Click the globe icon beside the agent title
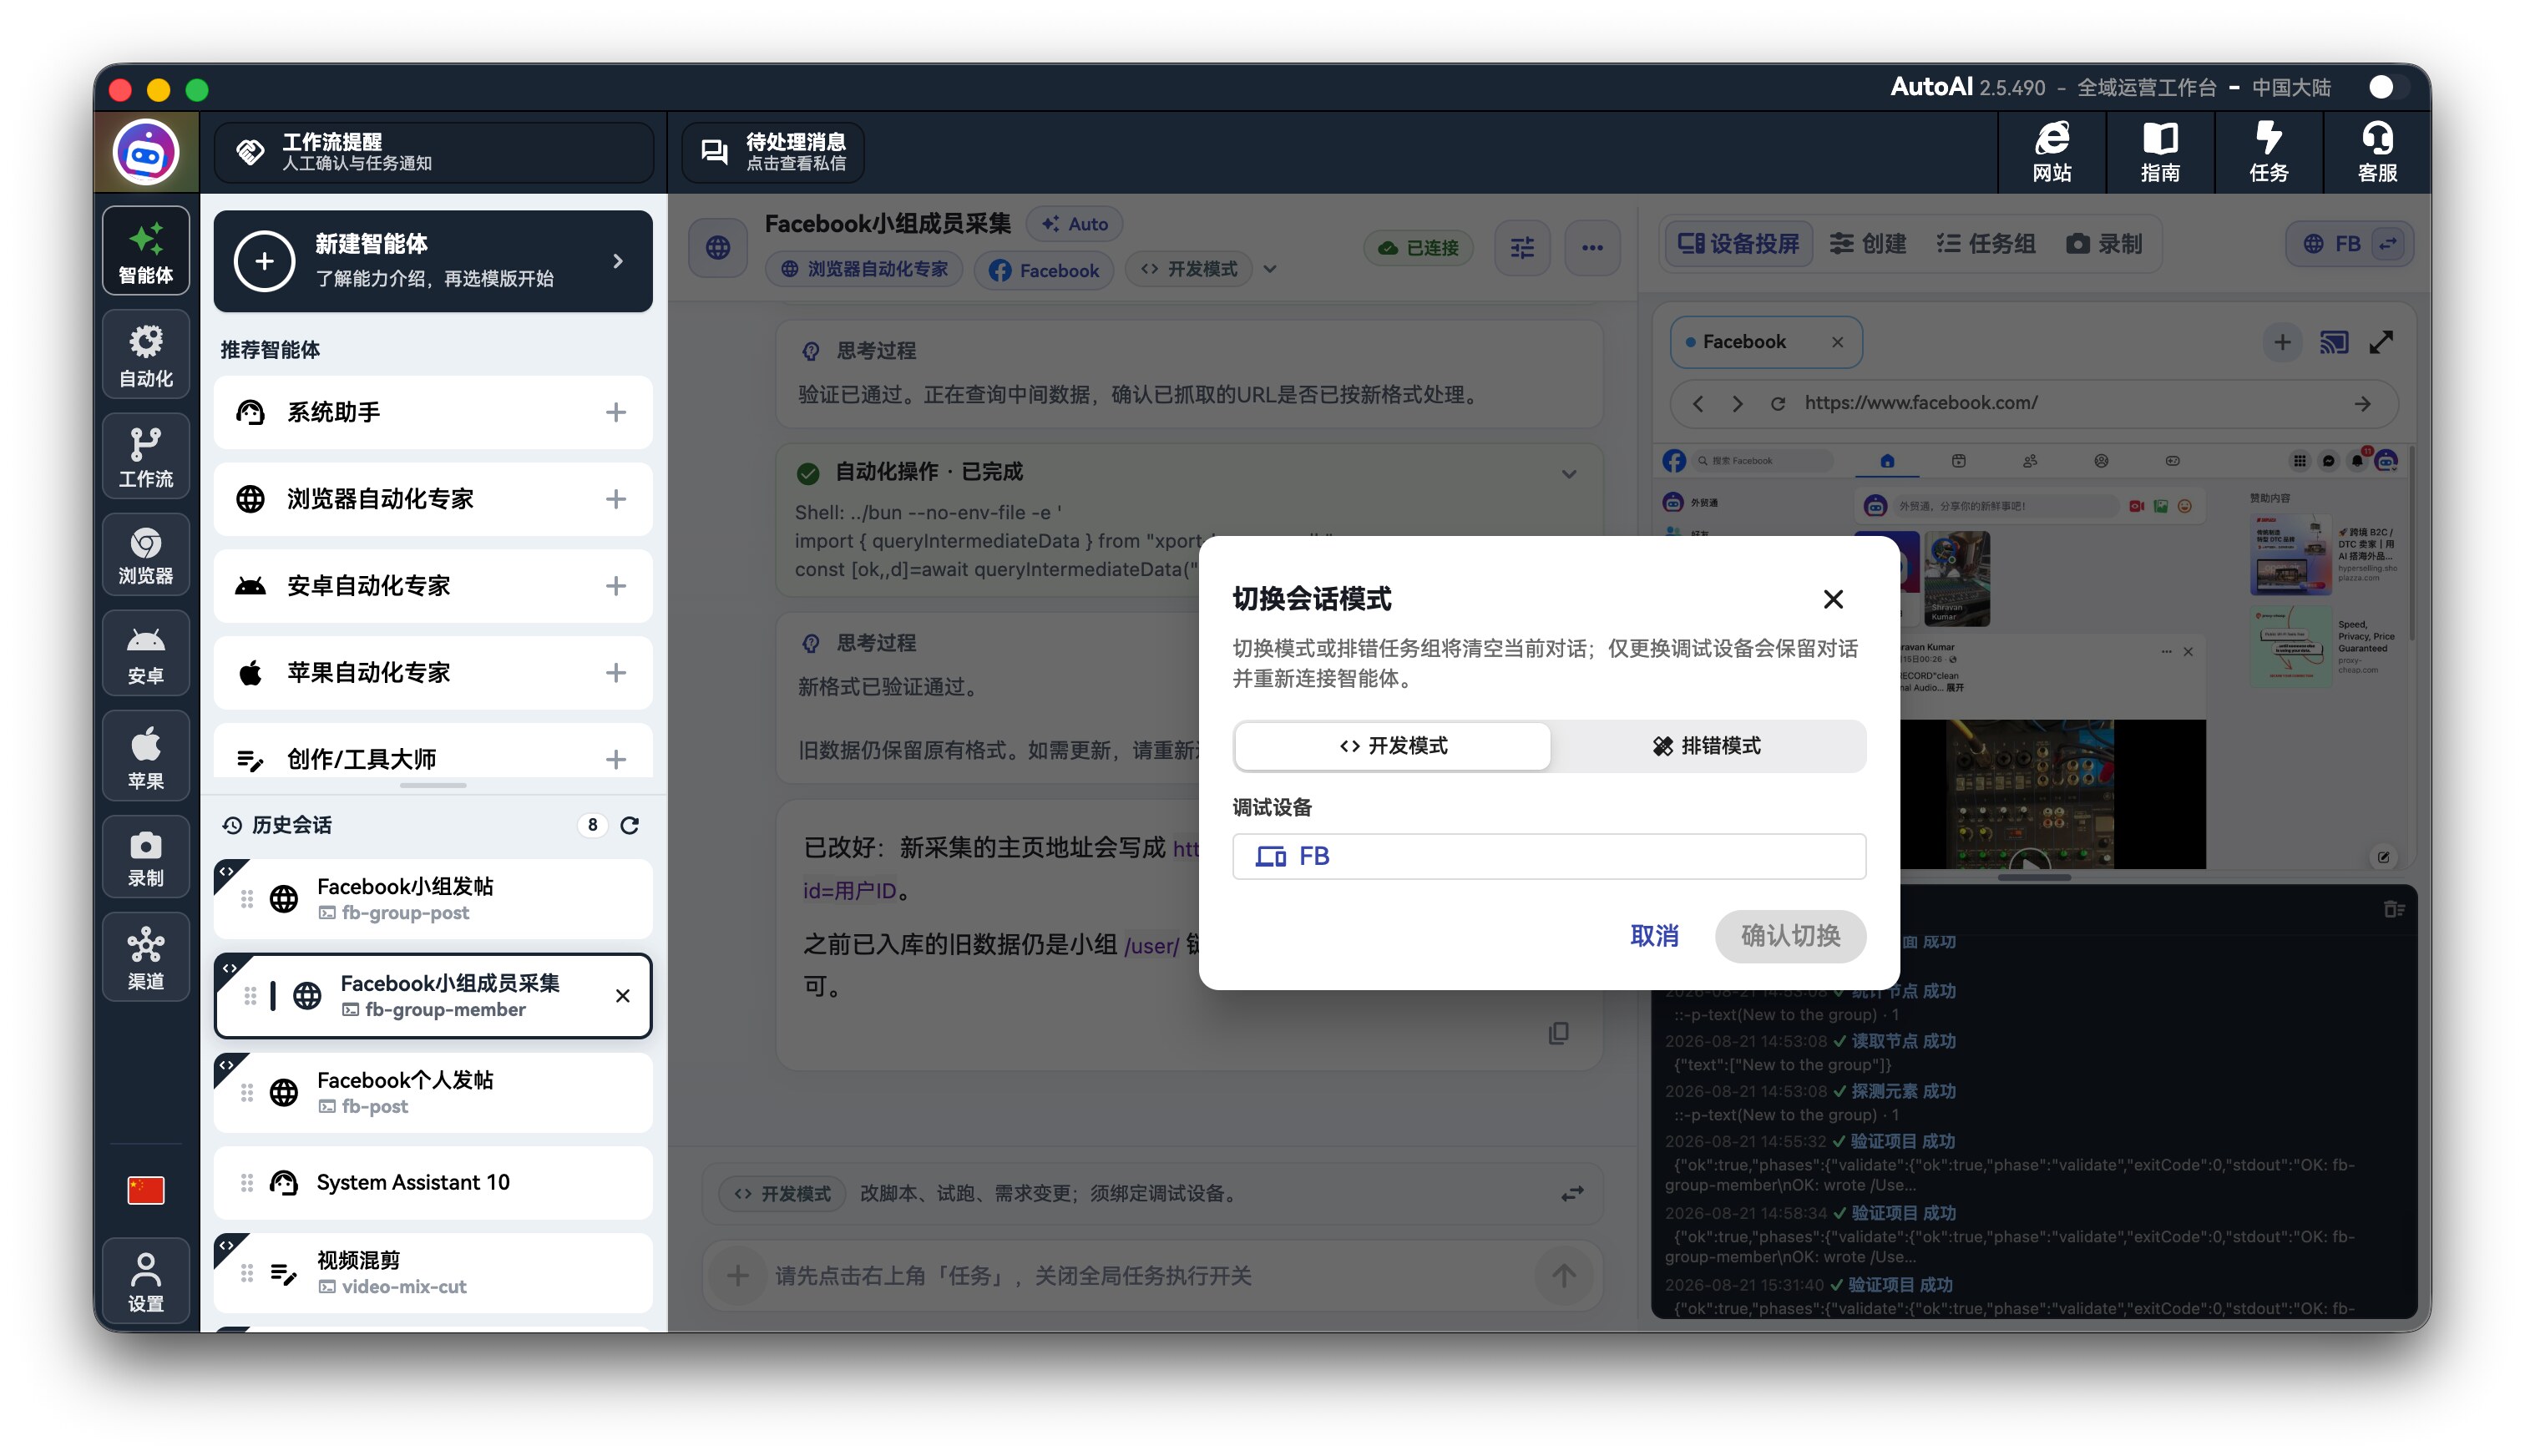The image size is (2525, 1456). [x=718, y=247]
